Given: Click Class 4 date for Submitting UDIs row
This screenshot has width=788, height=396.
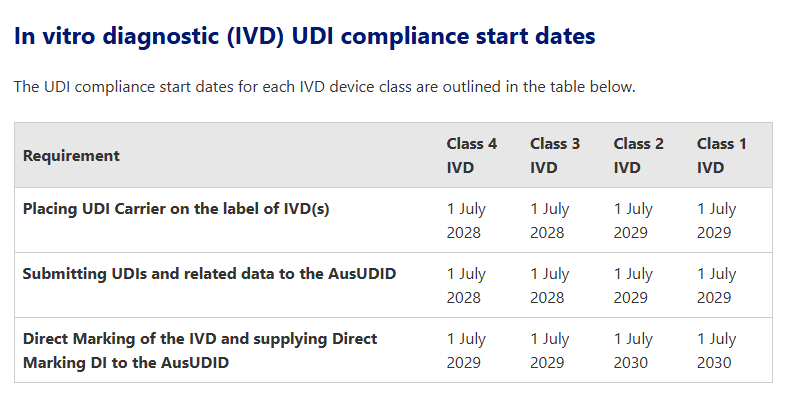Looking at the screenshot, I should (466, 285).
